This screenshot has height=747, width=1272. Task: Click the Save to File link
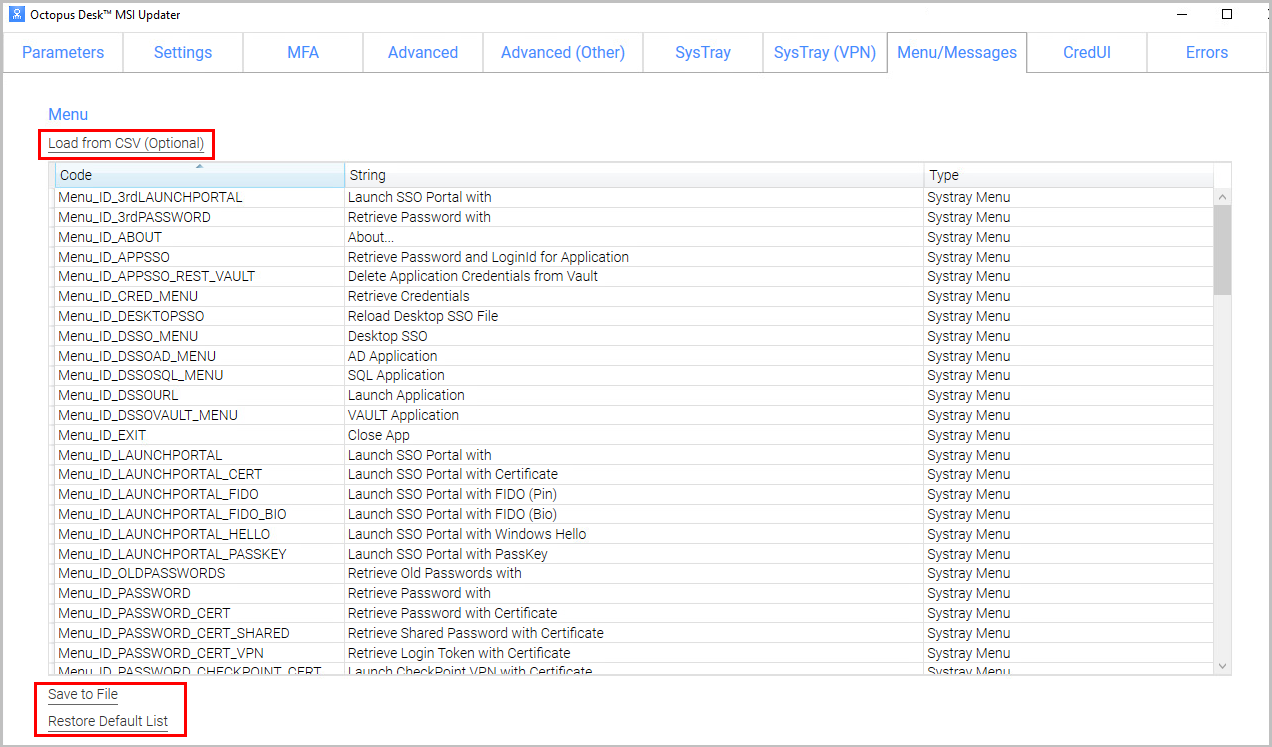click(83, 694)
